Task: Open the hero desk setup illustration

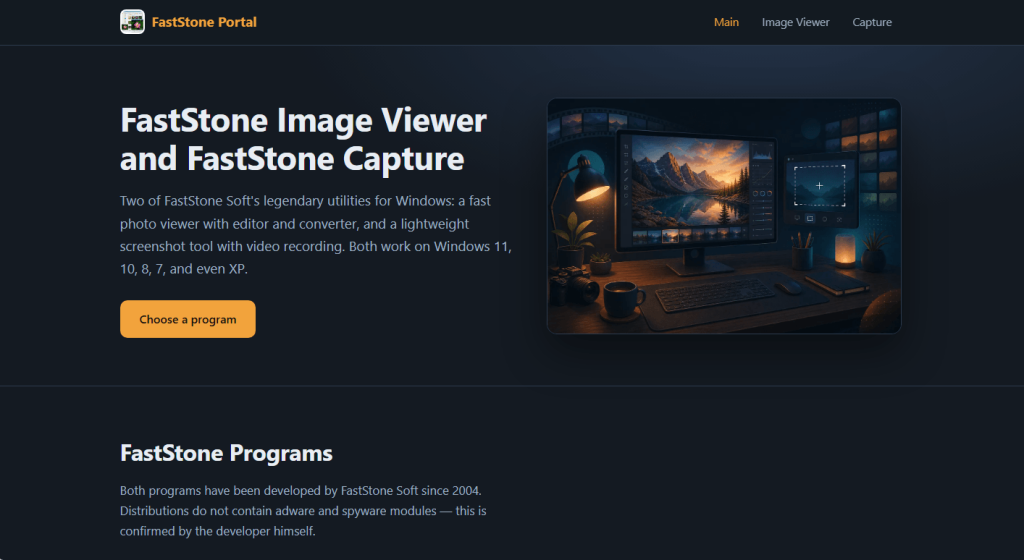Action: (724, 216)
